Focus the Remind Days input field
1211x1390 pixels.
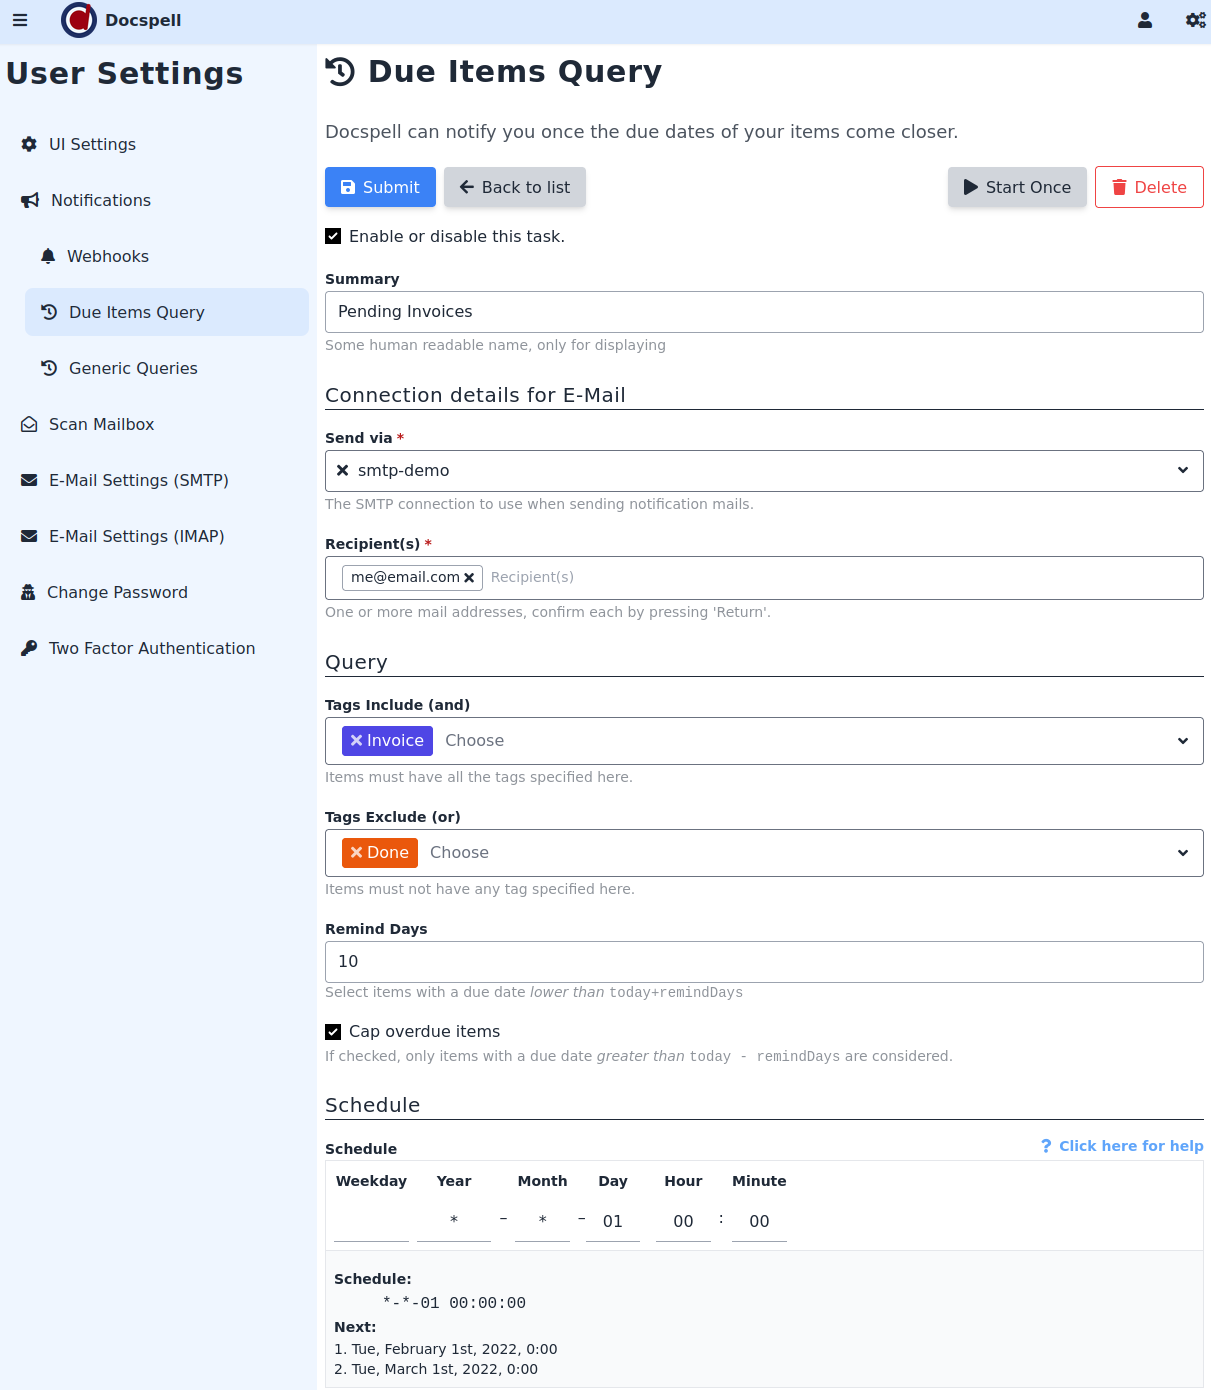(x=764, y=962)
